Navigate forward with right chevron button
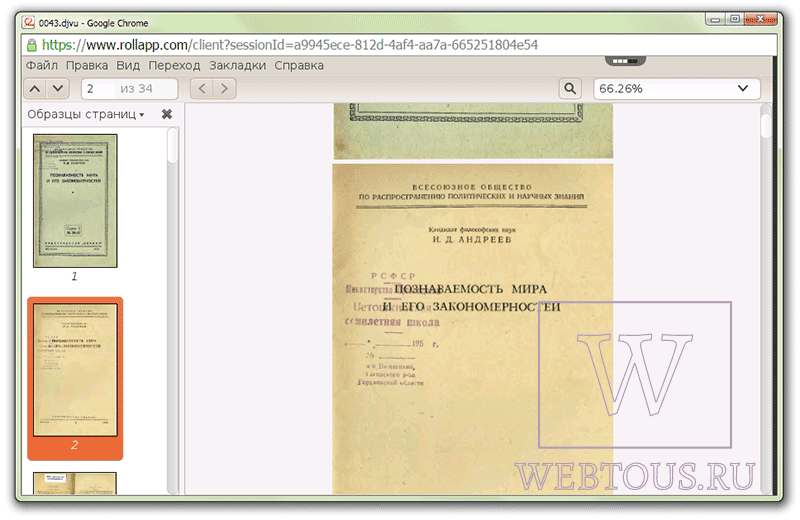 point(224,89)
